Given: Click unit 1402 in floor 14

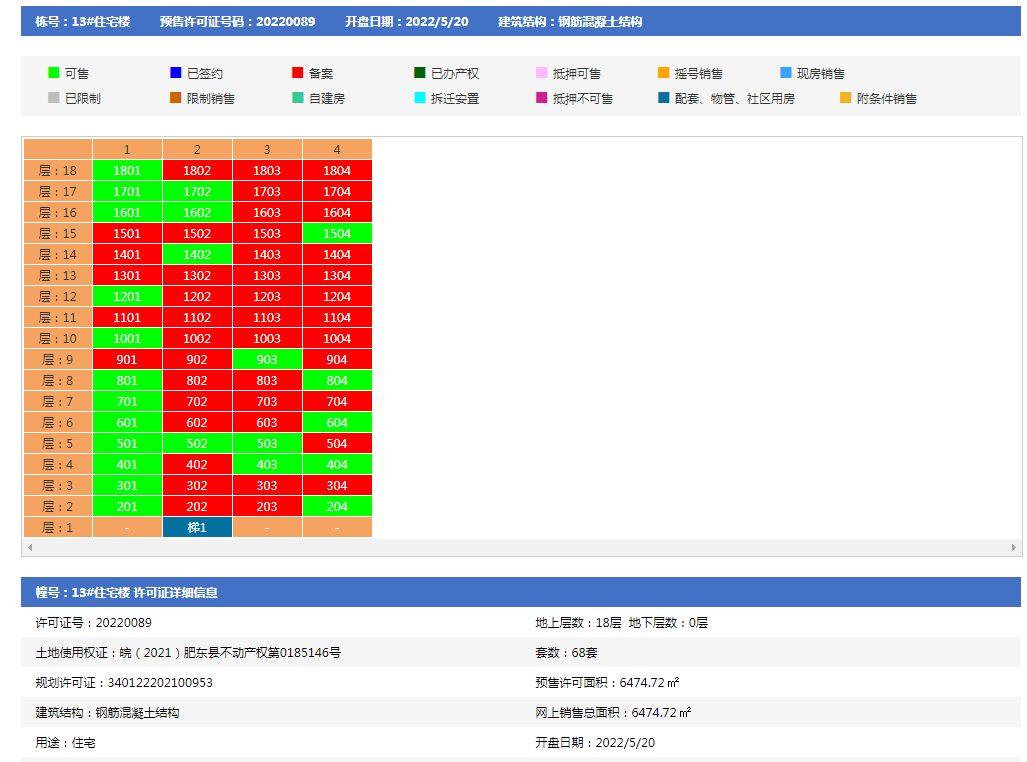Looking at the screenshot, I should 197,254.
